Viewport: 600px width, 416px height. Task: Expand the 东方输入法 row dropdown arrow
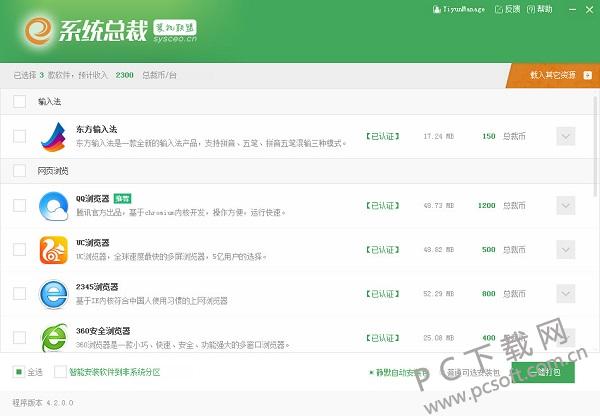(x=566, y=136)
